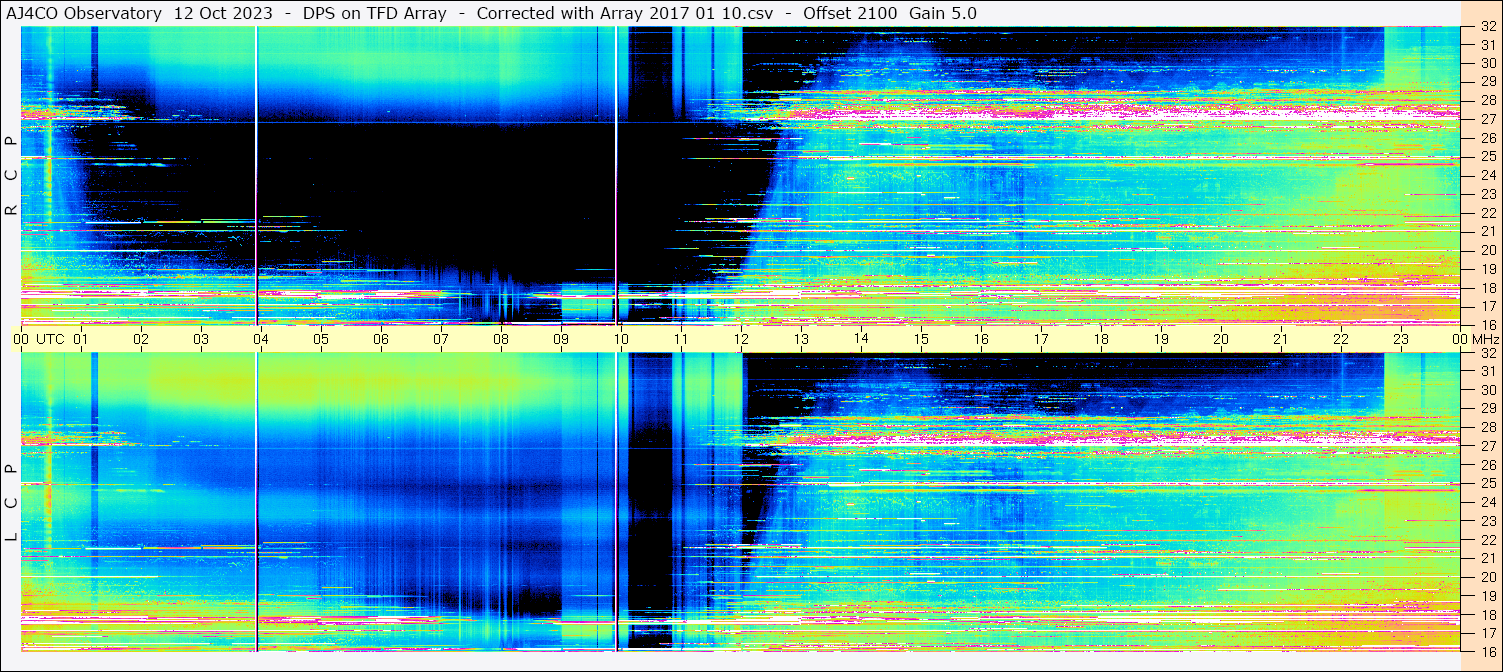Select the 17 hour time marker
The image size is (1503, 672).
click(x=1040, y=339)
